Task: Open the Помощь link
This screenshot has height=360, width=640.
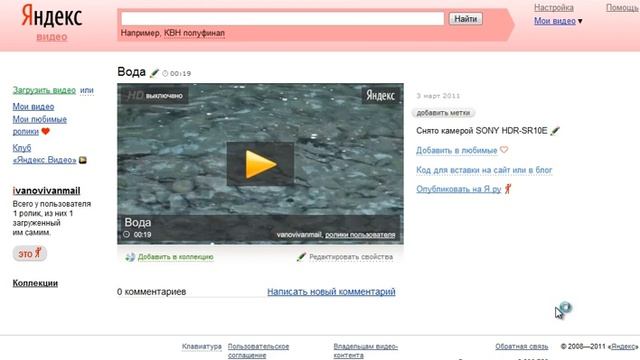Action: (622, 7)
